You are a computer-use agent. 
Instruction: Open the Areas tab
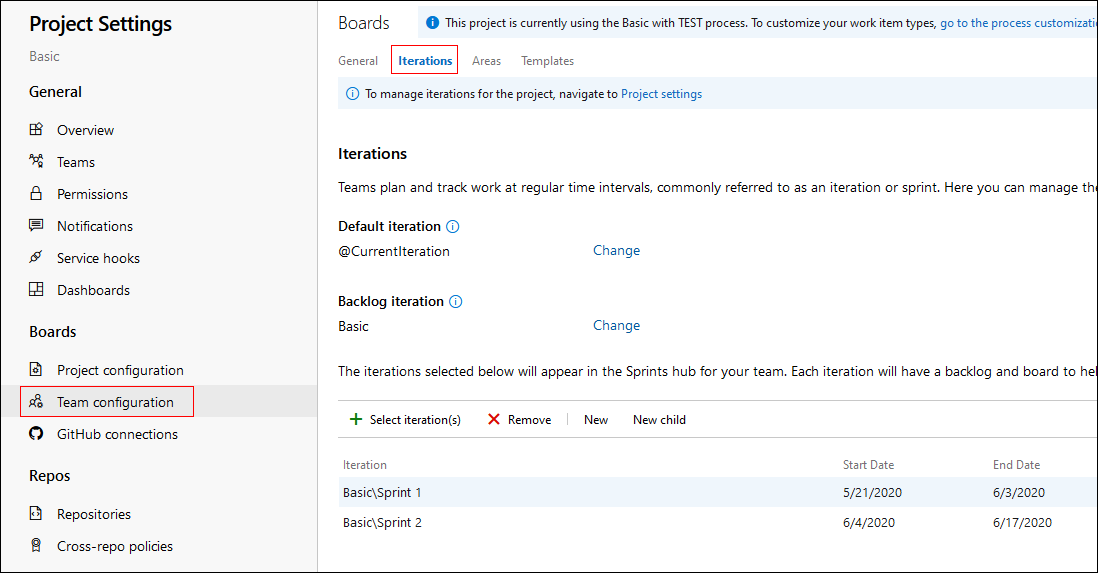pyautogui.click(x=486, y=61)
